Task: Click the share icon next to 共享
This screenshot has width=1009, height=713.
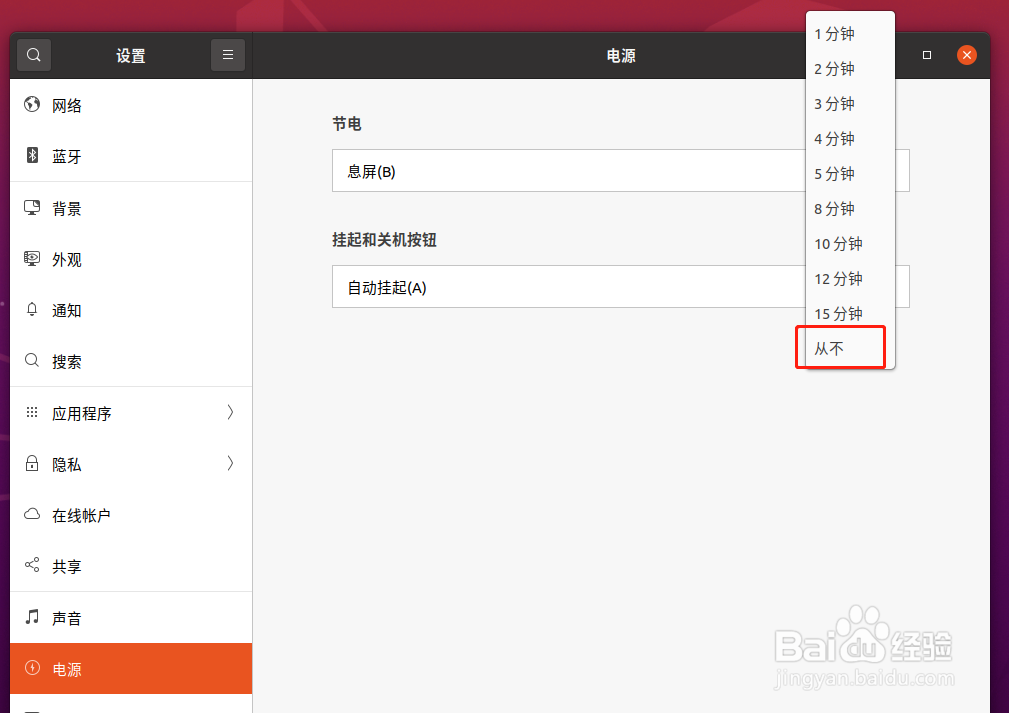Action: click(x=32, y=565)
